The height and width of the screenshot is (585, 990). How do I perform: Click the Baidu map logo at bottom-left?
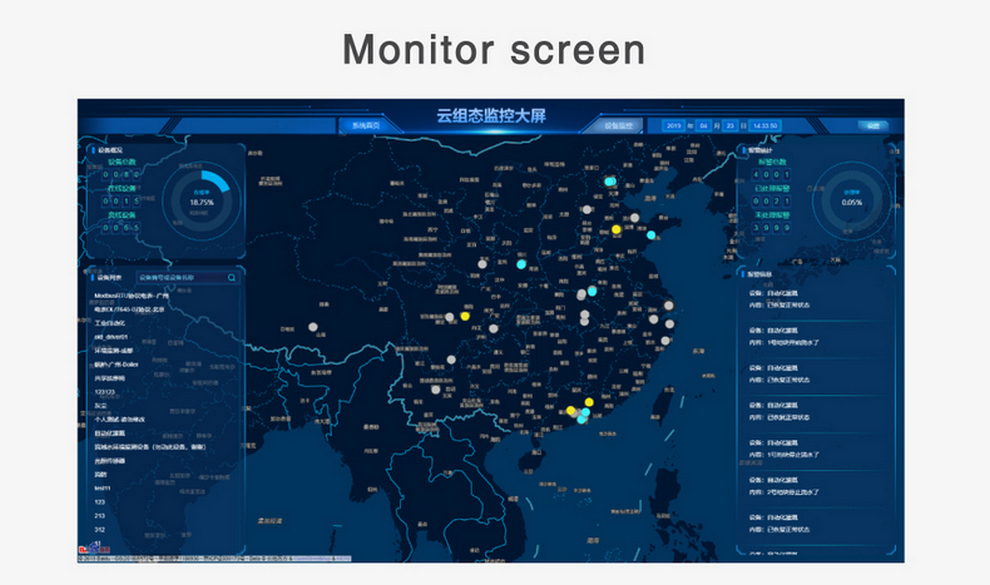[89, 547]
